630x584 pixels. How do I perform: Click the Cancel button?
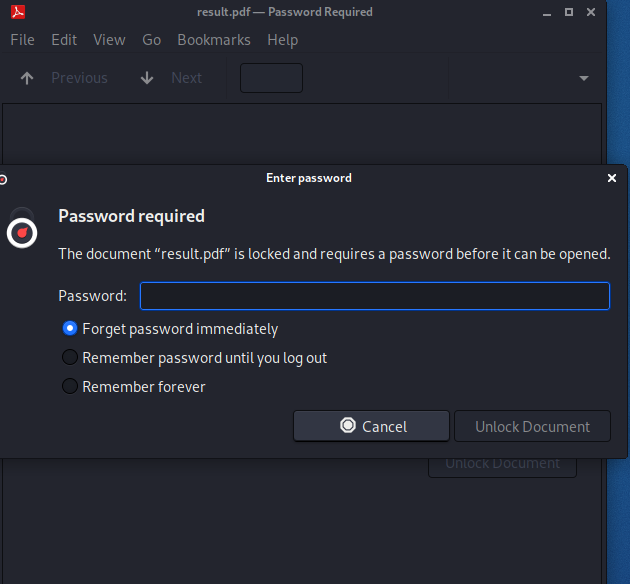pos(371,426)
